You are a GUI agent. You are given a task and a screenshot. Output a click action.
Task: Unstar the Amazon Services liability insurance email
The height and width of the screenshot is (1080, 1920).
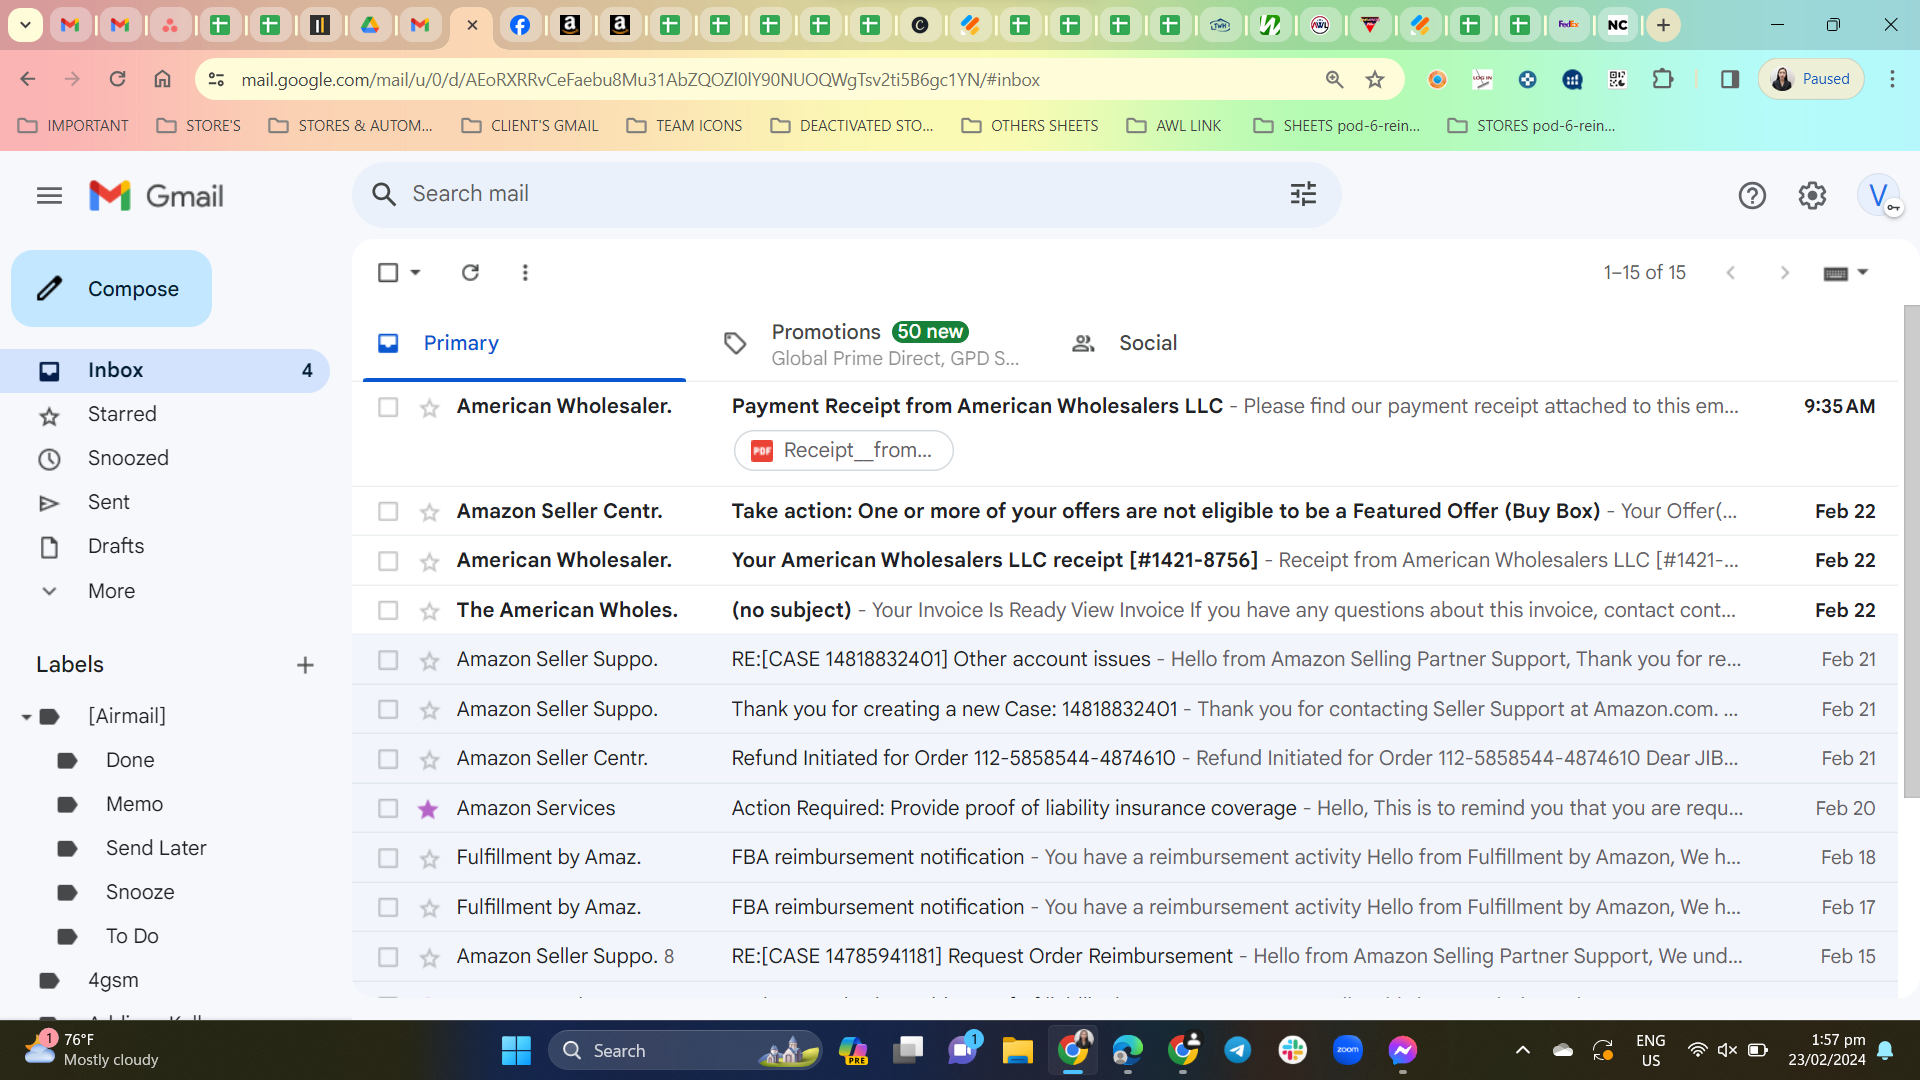coord(429,809)
